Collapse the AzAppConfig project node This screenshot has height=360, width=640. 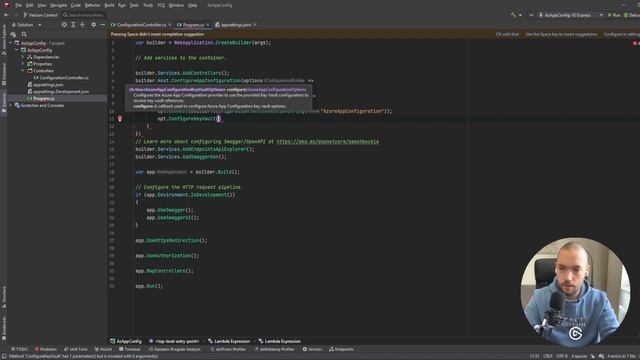click(17, 50)
